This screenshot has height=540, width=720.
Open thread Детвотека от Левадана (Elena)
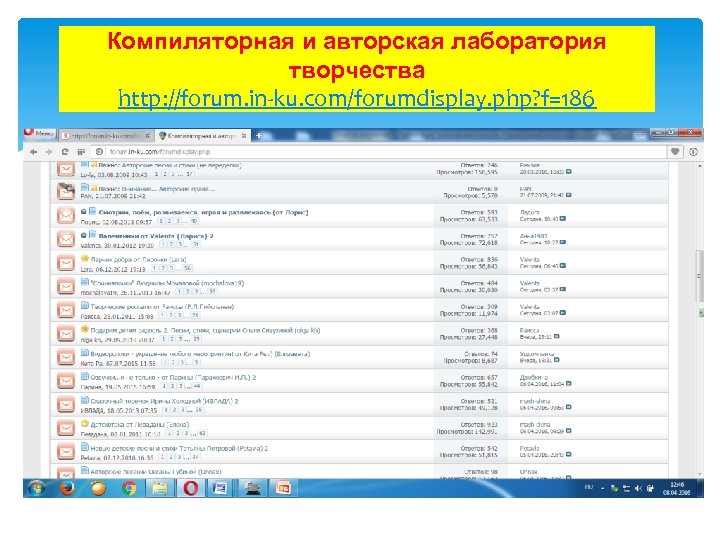[140, 424]
